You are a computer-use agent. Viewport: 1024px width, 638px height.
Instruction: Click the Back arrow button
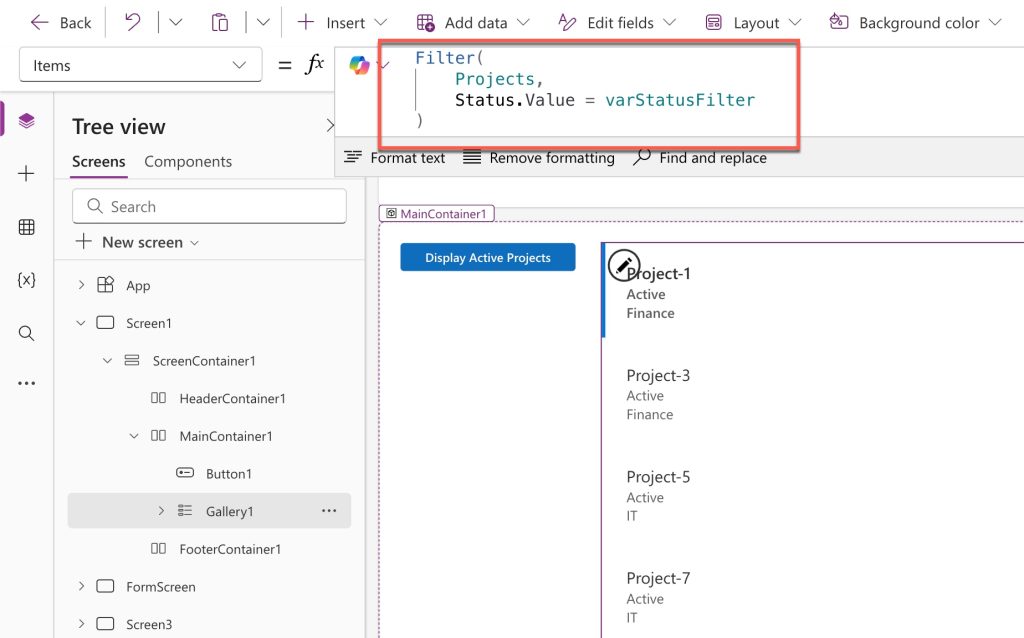tap(61, 23)
